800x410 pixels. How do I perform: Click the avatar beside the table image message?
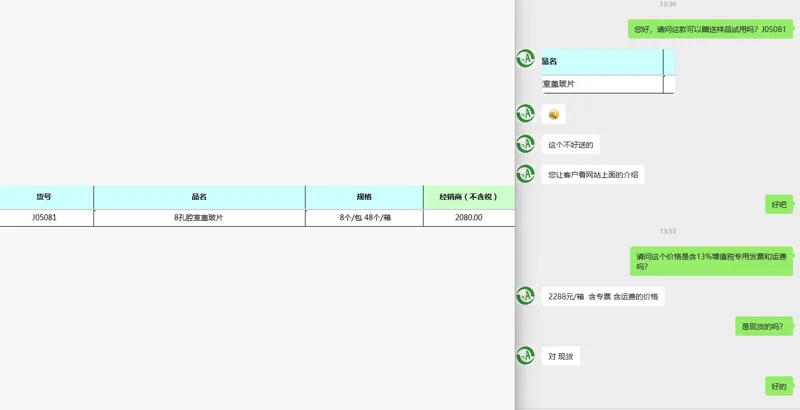[525, 59]
